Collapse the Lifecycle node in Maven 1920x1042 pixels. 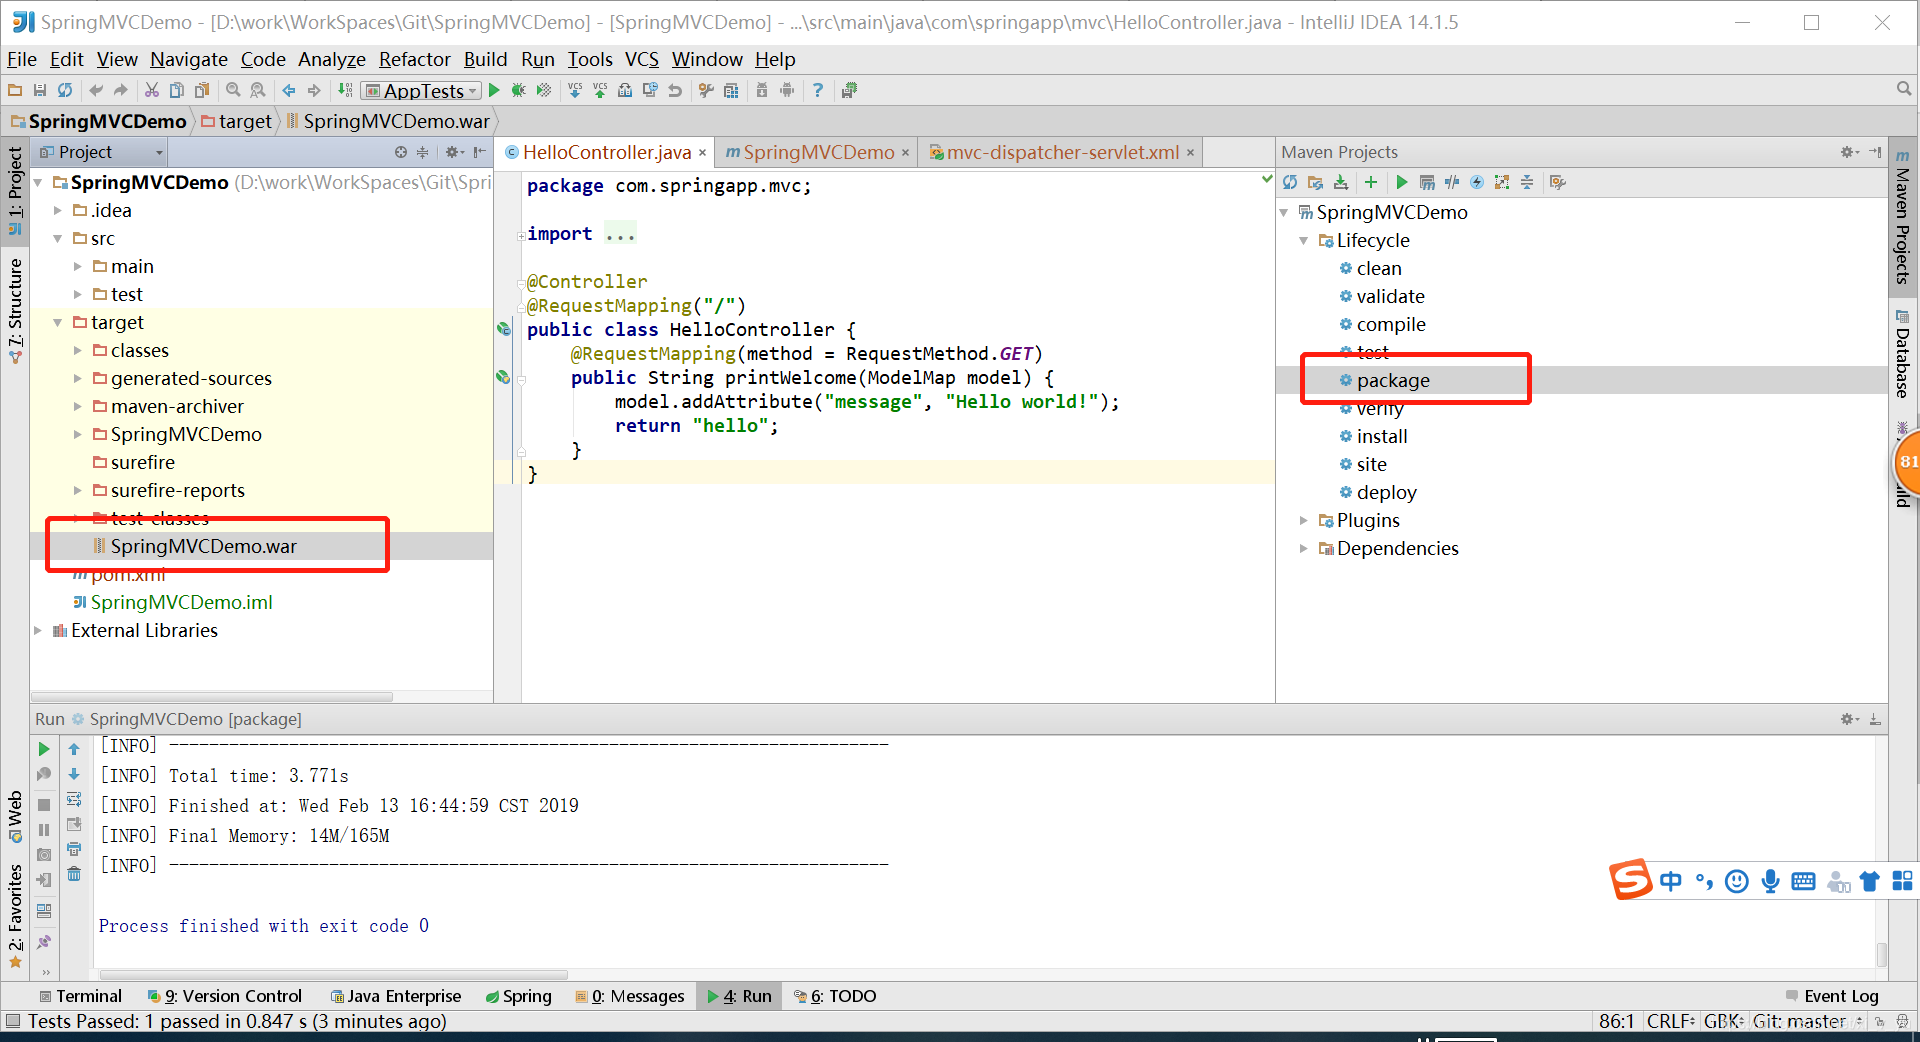pos(1304,241)
